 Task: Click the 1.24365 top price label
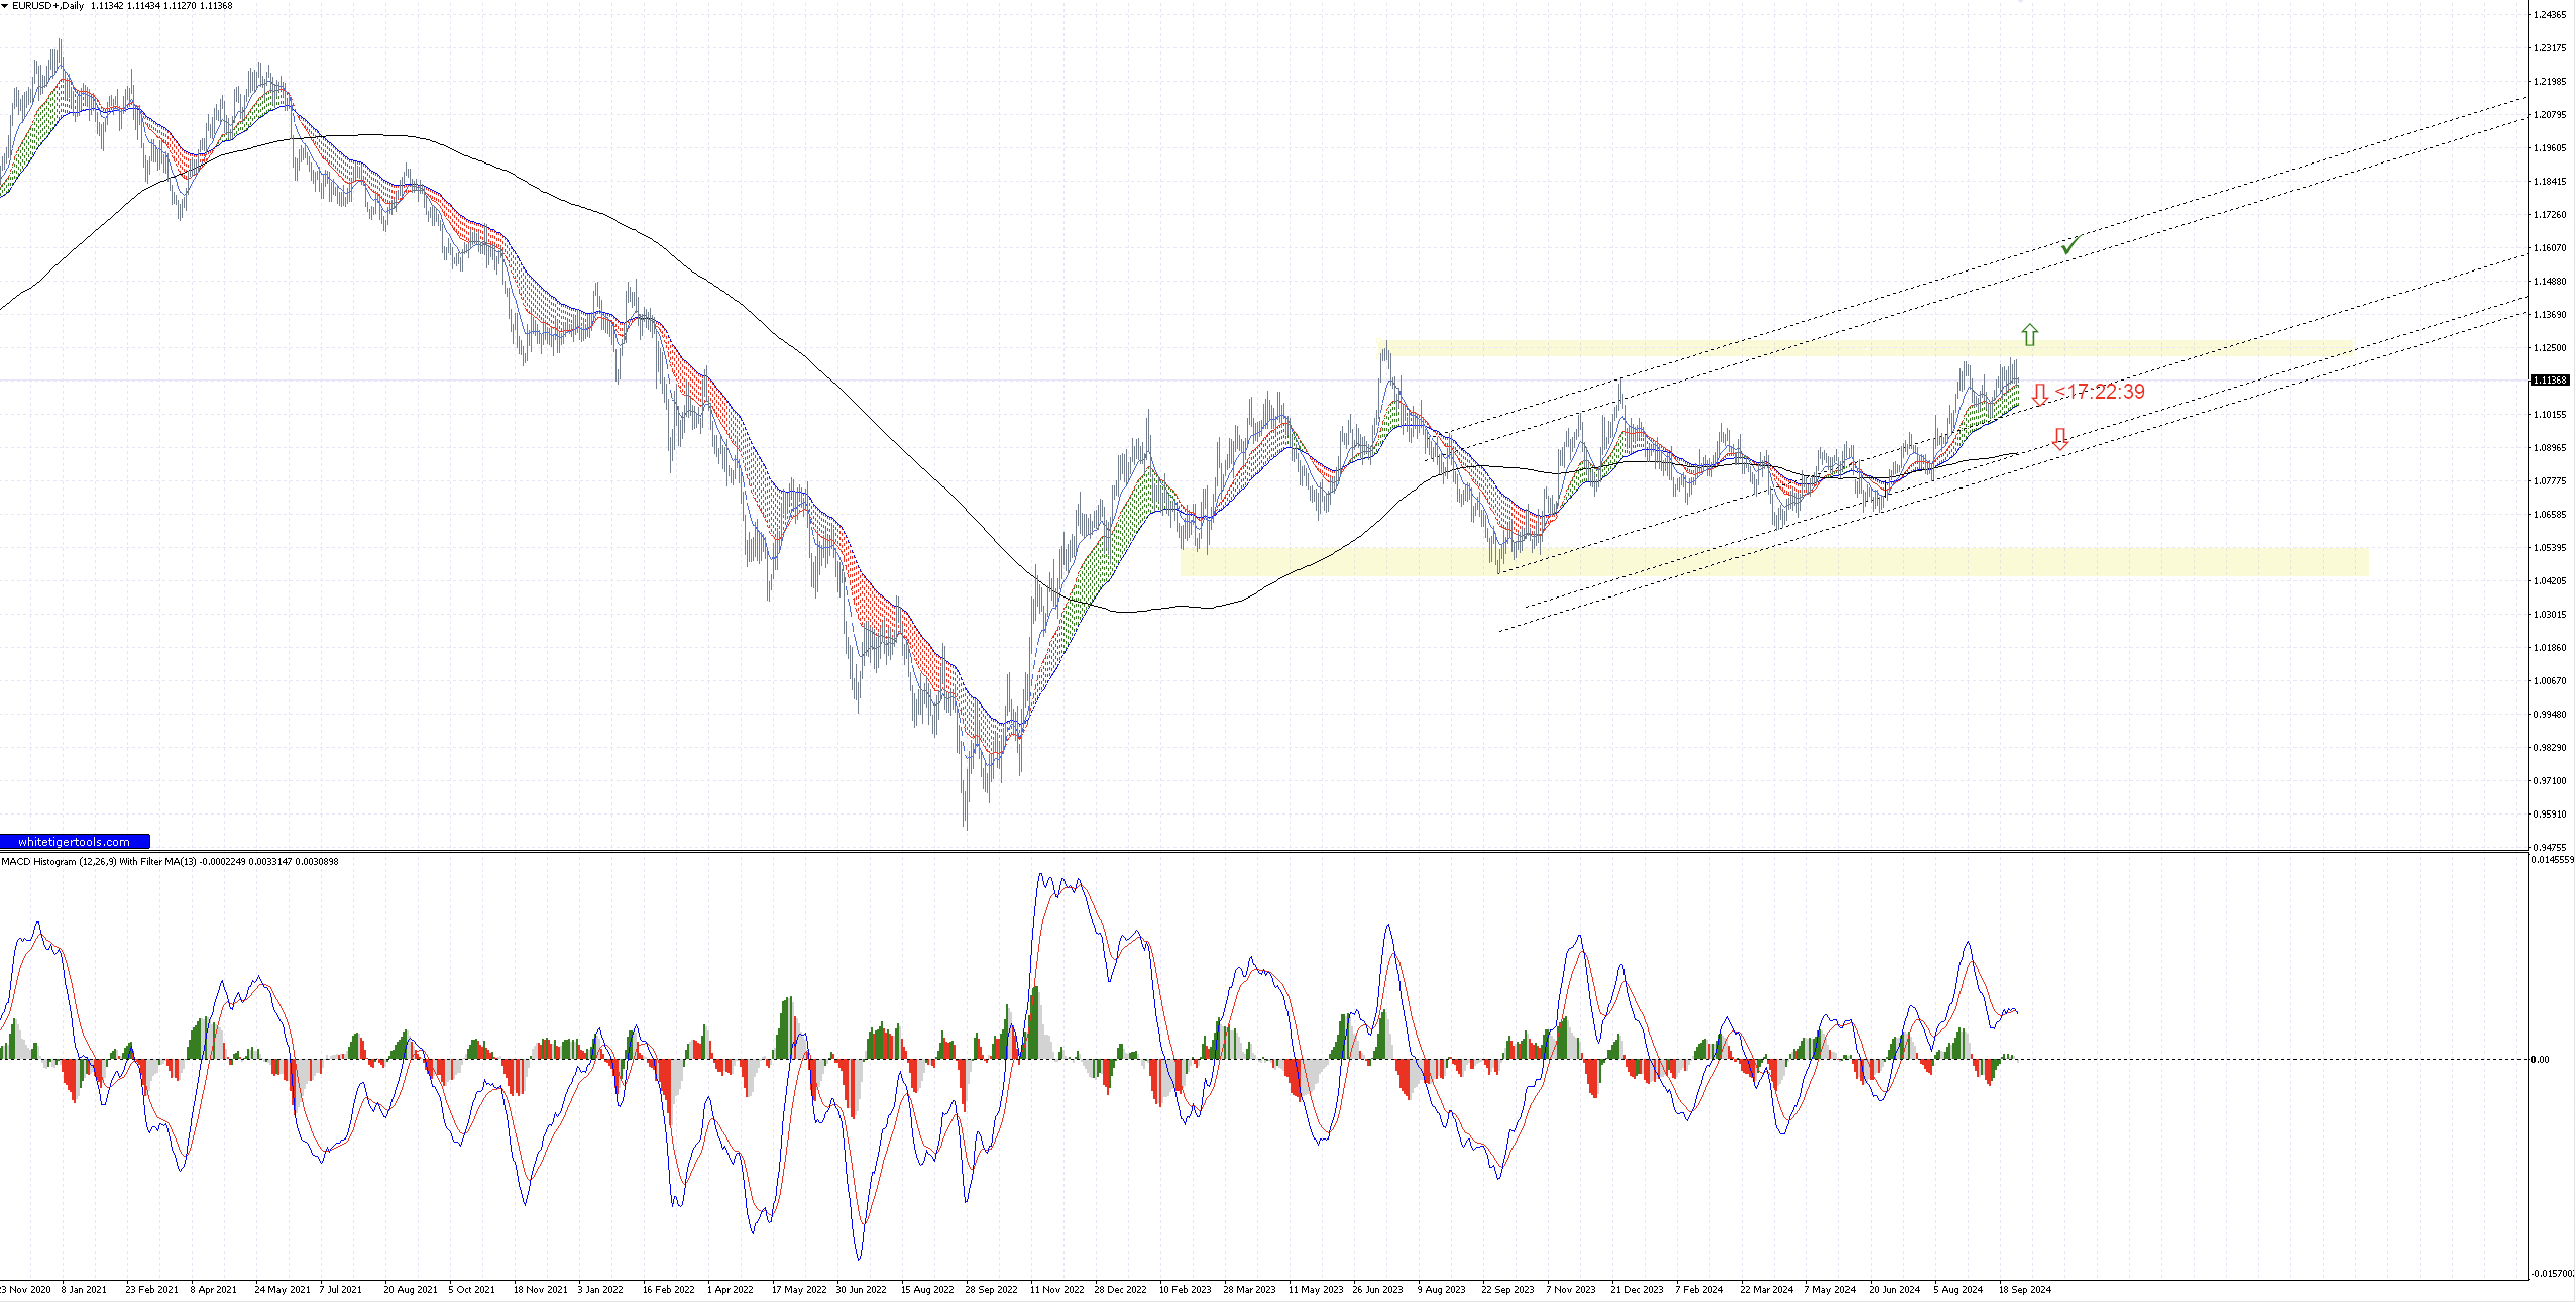click(x=2550, y=15)
